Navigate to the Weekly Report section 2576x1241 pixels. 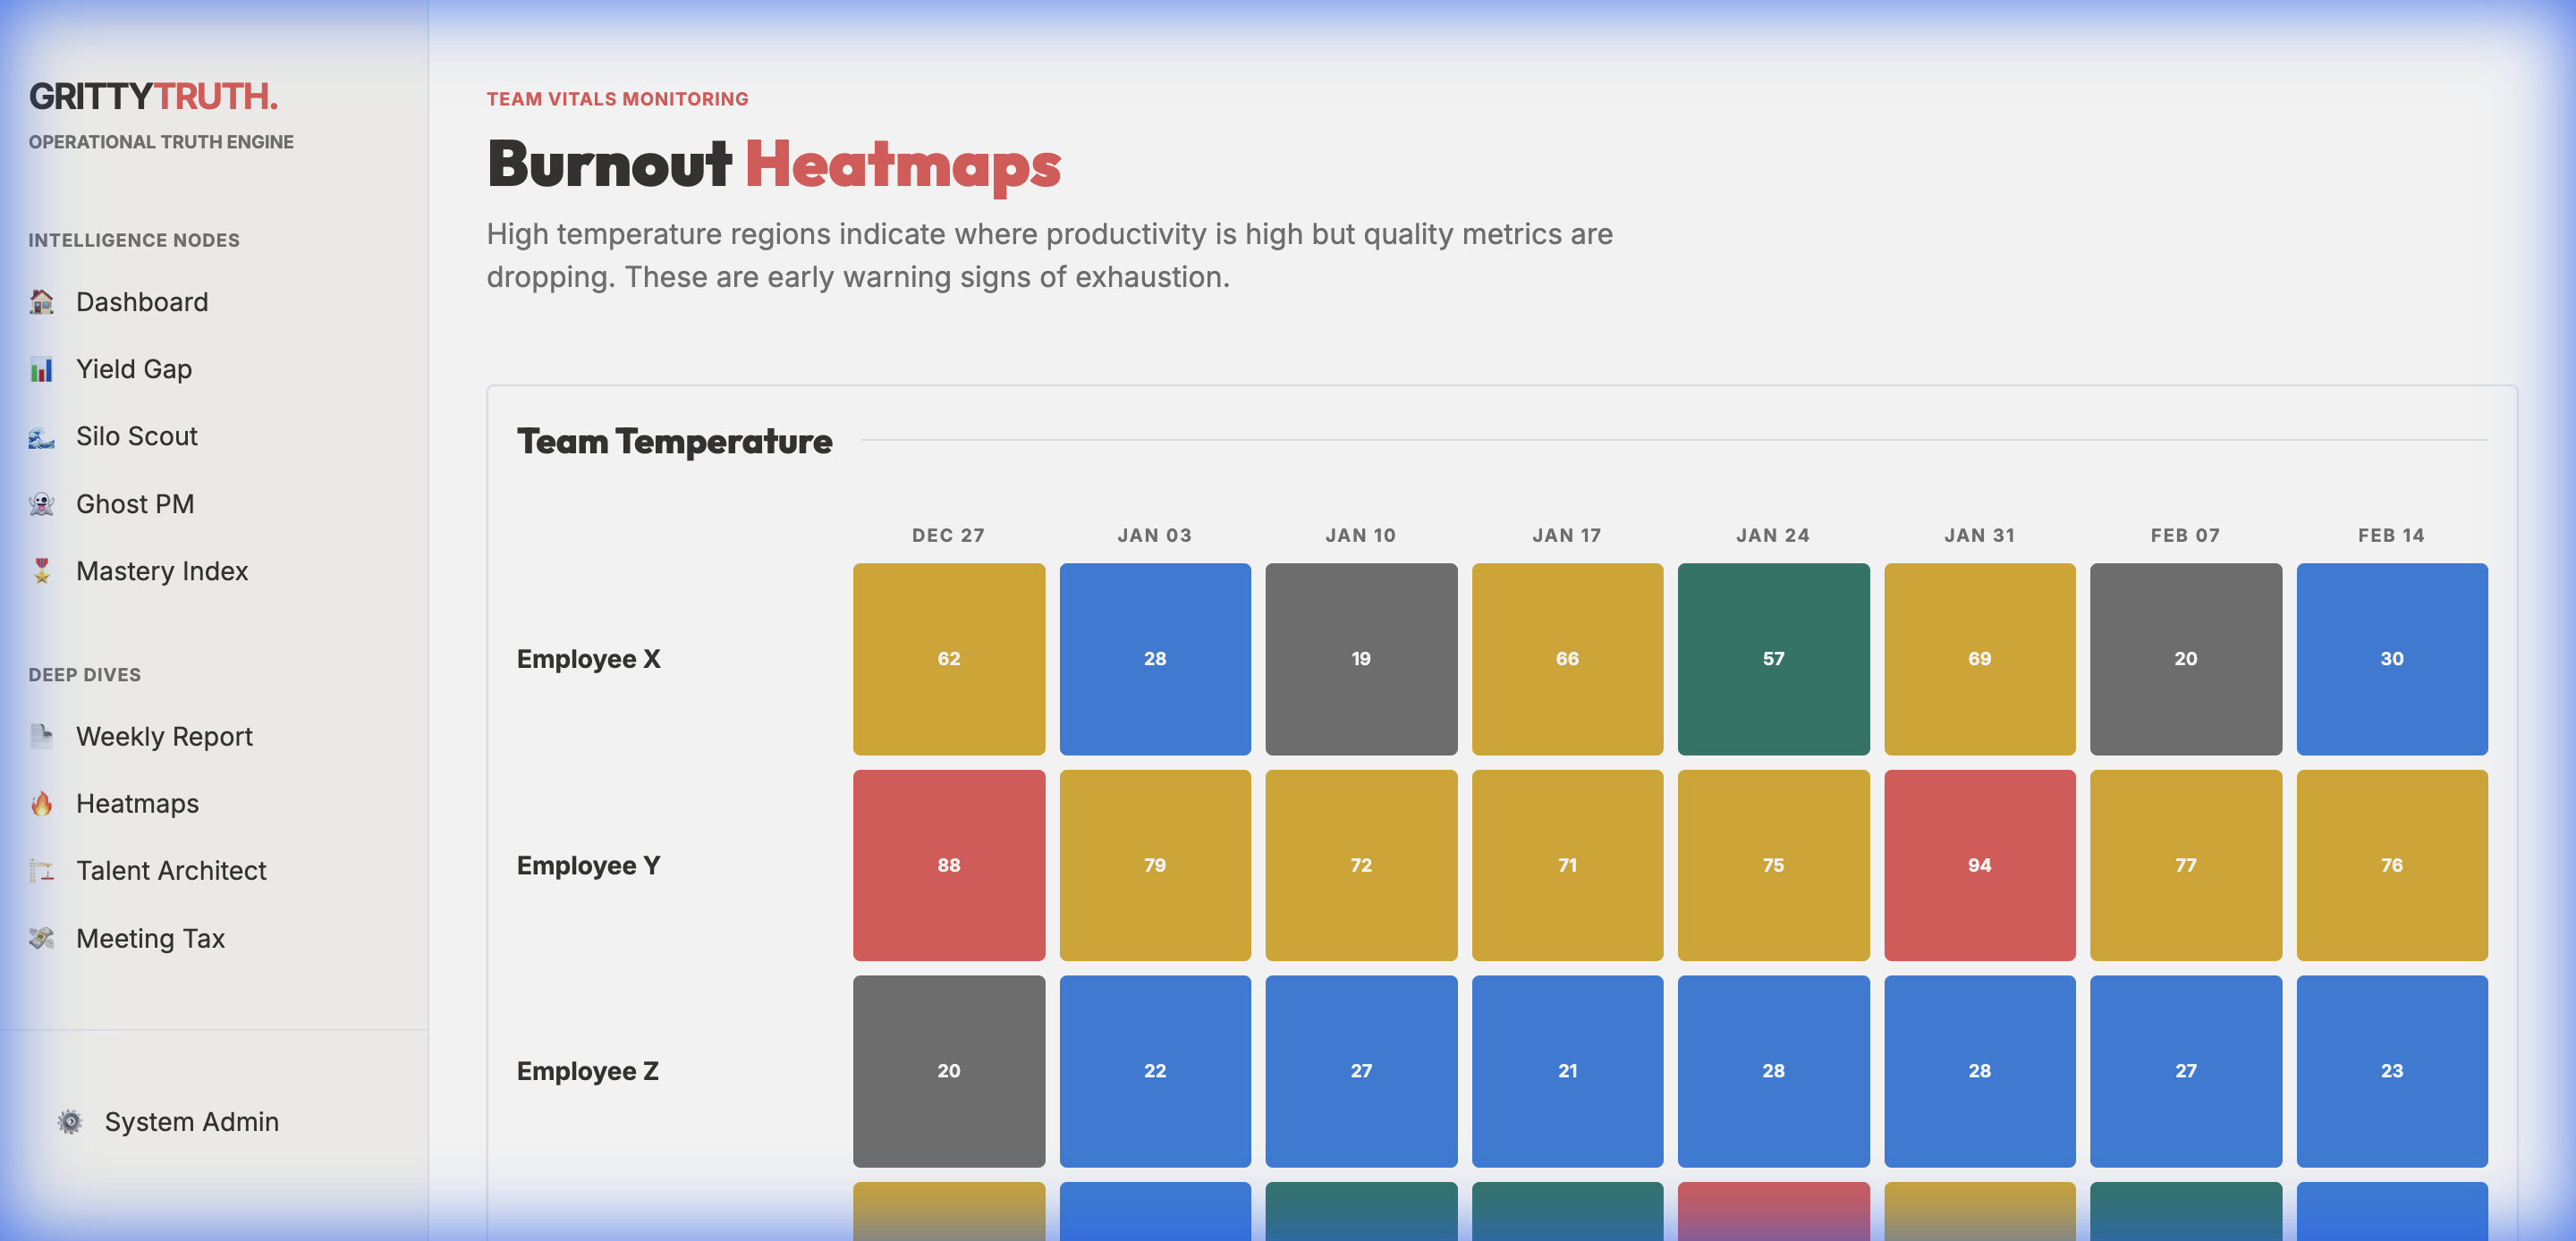(164, 736)
